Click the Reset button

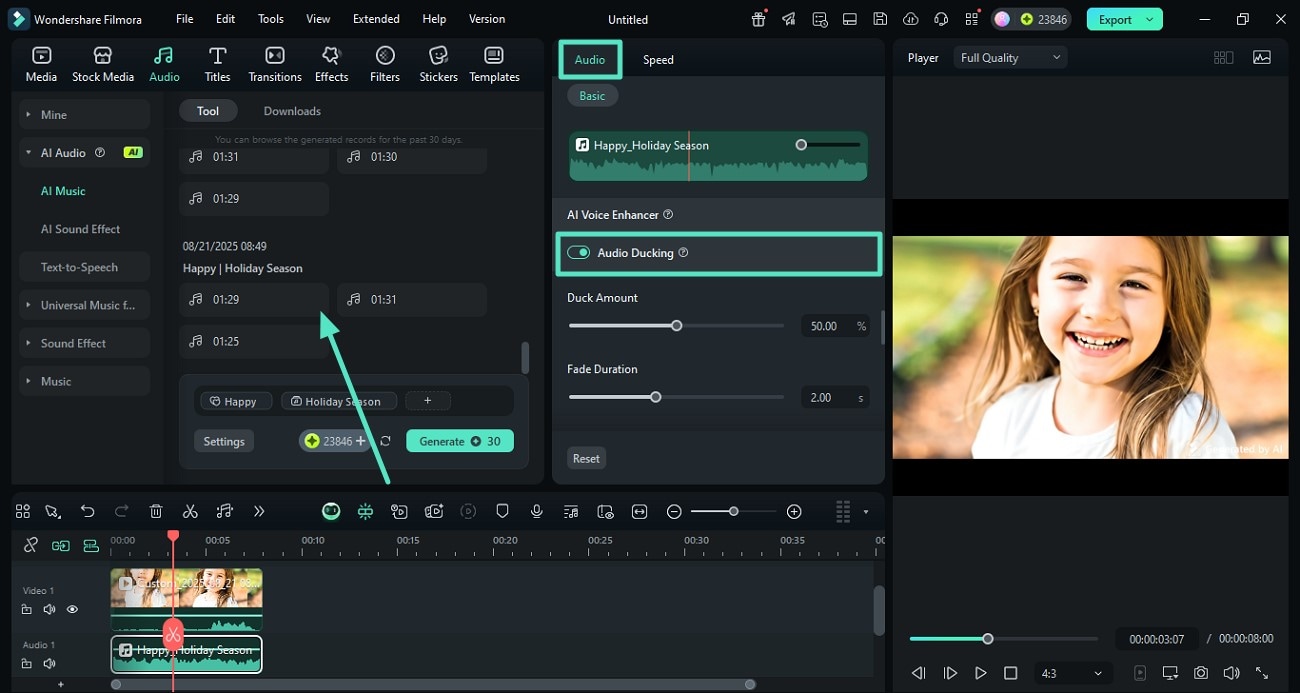[x=586, y=458]
